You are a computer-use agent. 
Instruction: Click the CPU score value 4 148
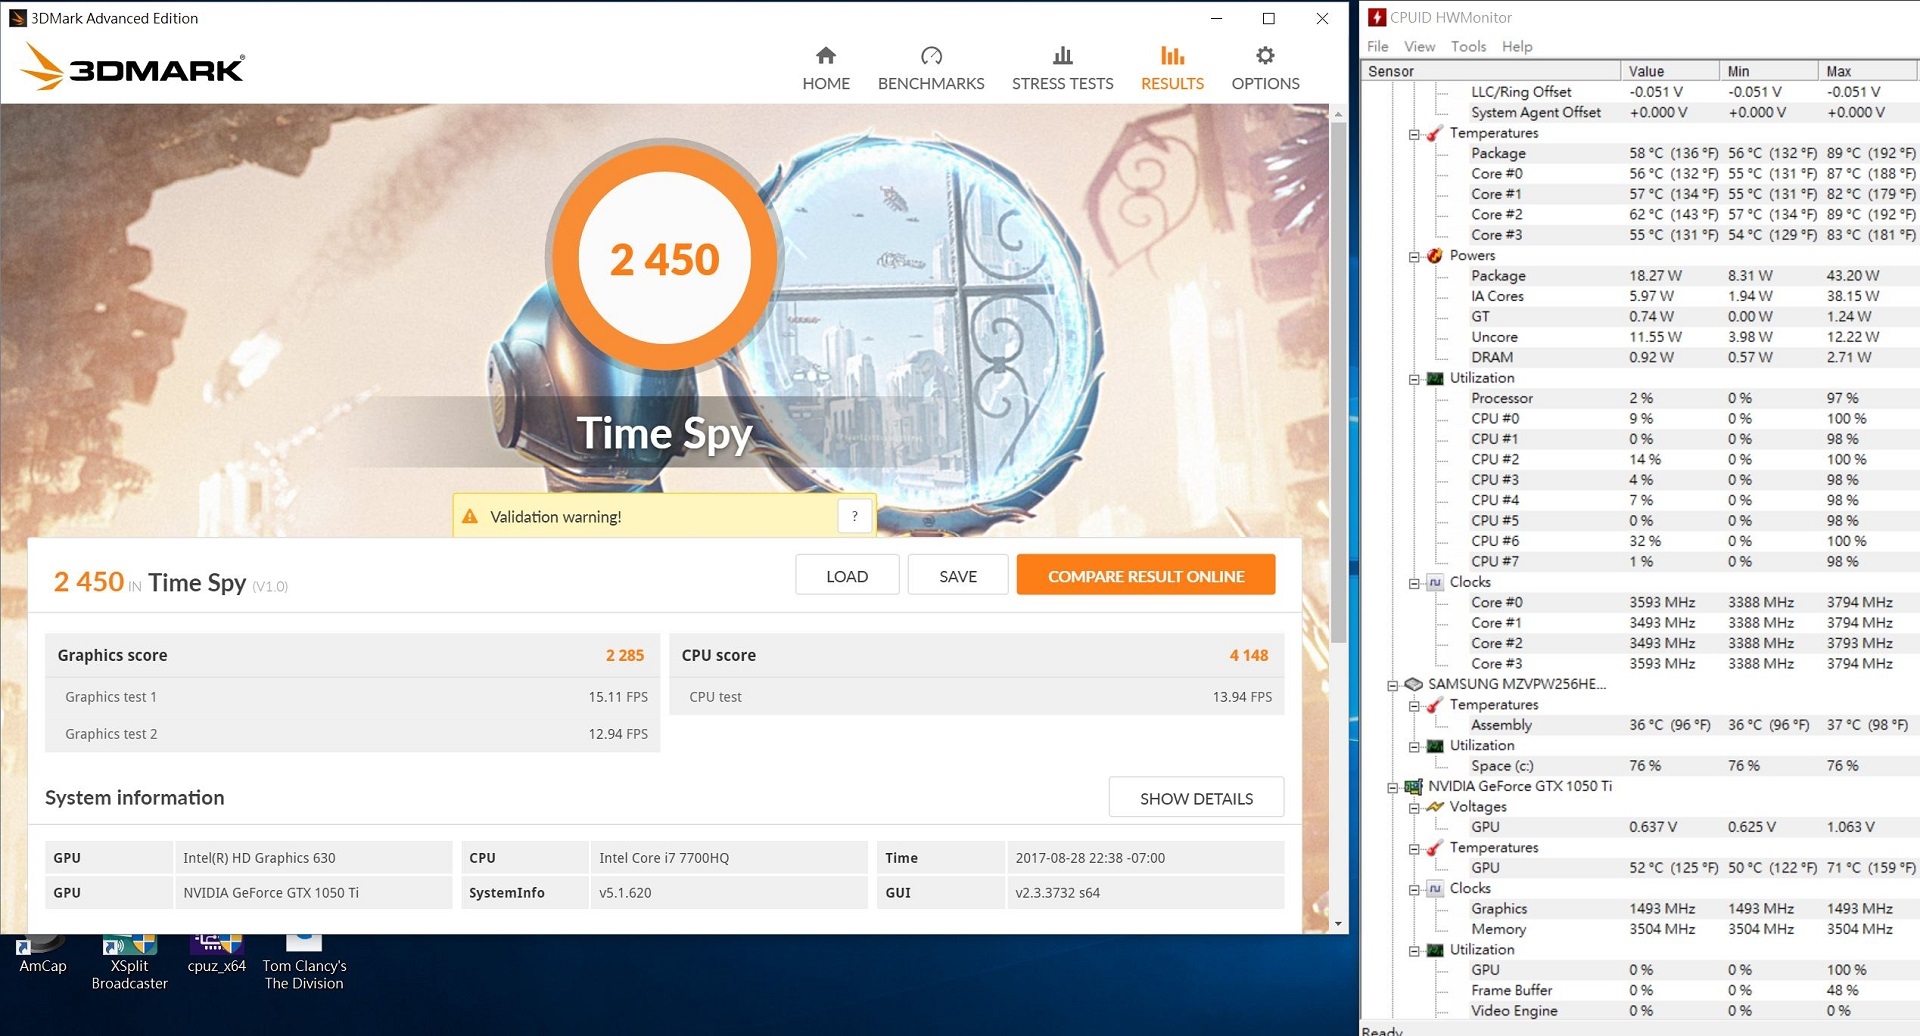tap(1249, 655)
